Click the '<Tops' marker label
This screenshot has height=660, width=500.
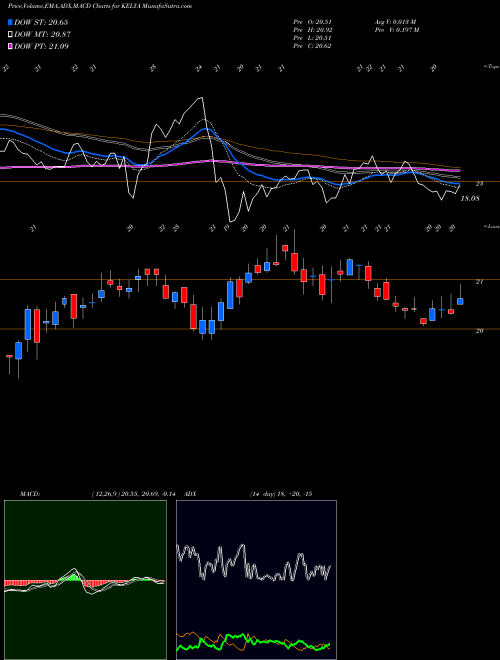point(491,67)
